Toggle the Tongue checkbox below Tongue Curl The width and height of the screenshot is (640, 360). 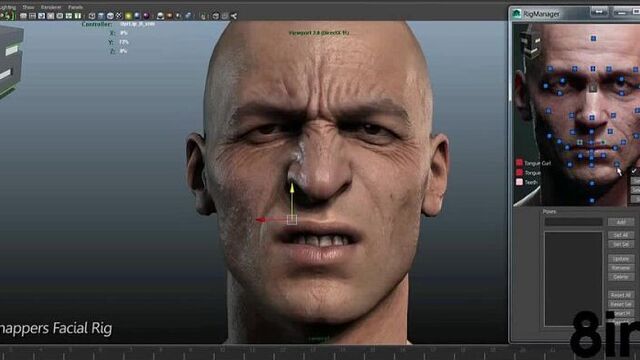(x=519, y=172)
